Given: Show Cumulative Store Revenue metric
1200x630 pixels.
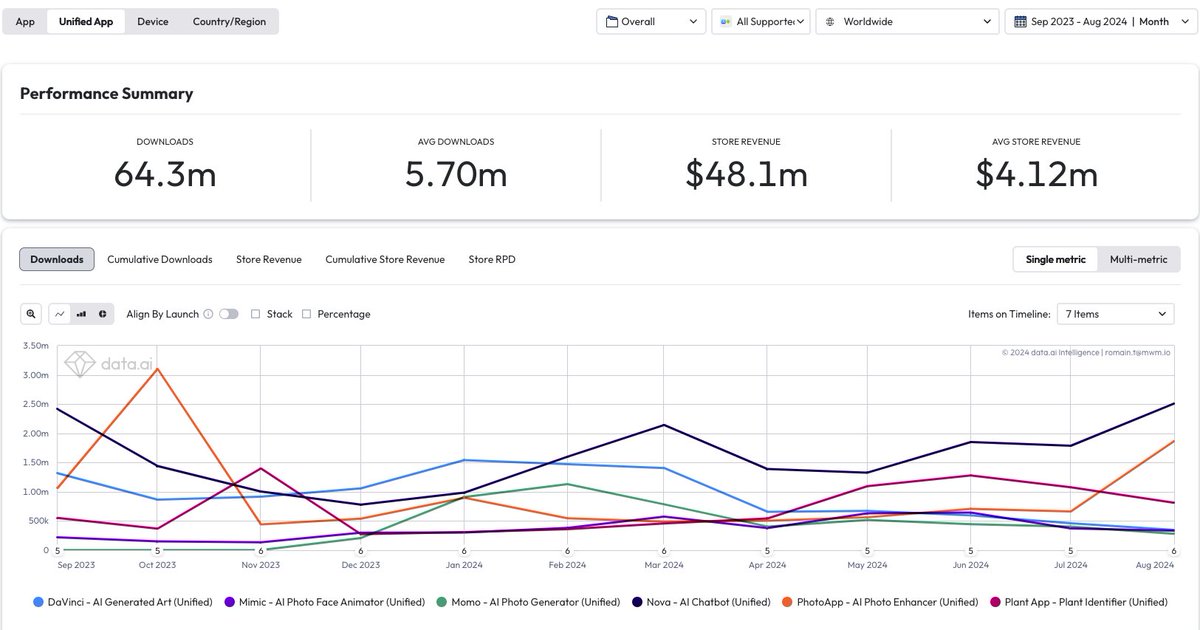Looking at the screenshot, I should point(385,259).
